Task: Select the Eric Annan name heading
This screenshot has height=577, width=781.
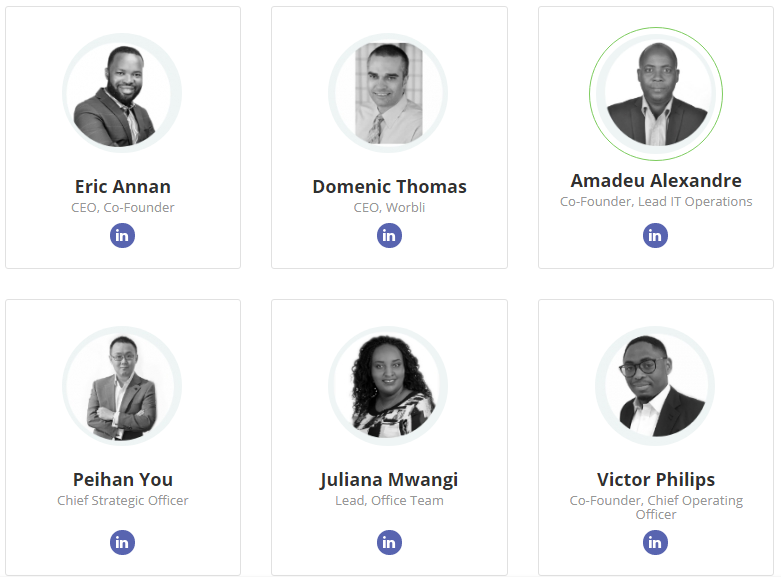Action: click(x=122, y=187)
